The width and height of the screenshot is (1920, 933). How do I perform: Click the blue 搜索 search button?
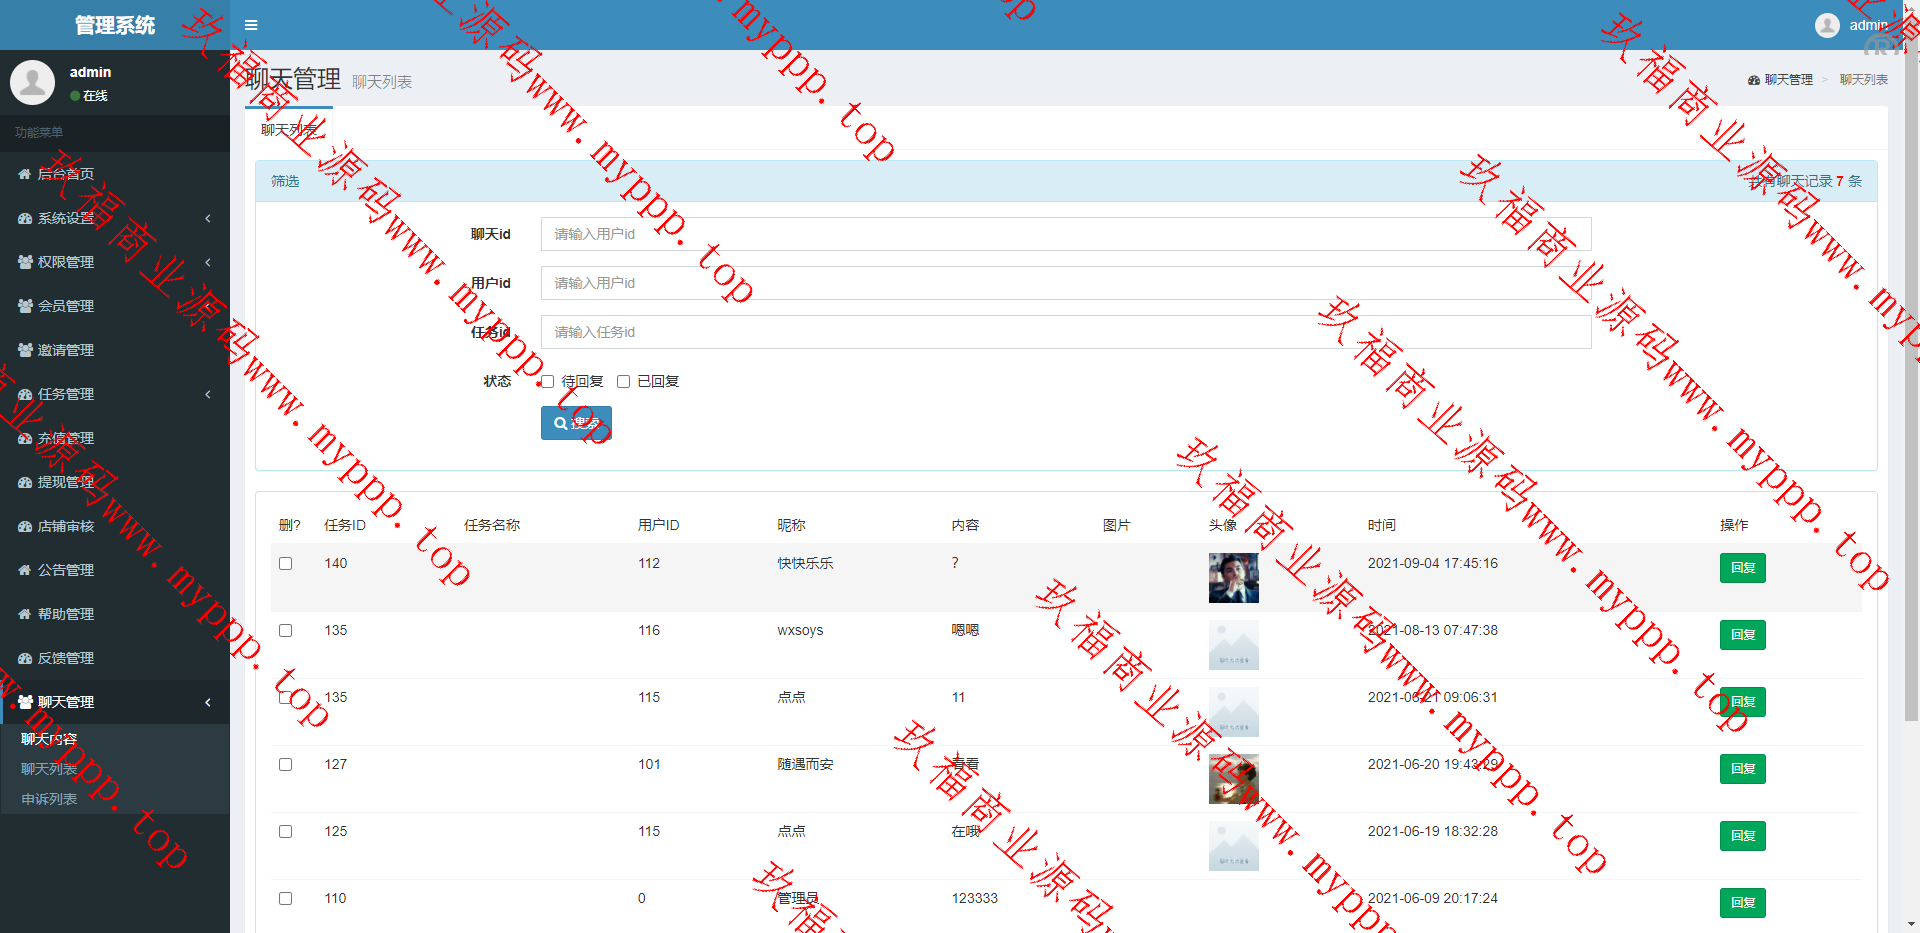[x=576, y=423]
